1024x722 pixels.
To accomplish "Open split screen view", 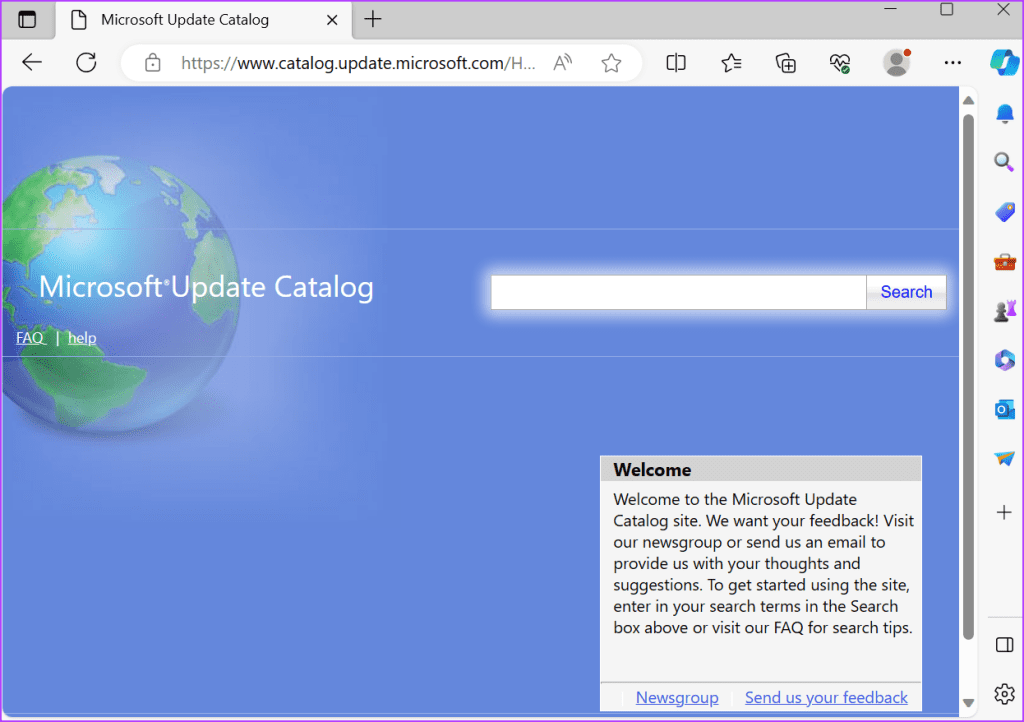I will (675, 62).
